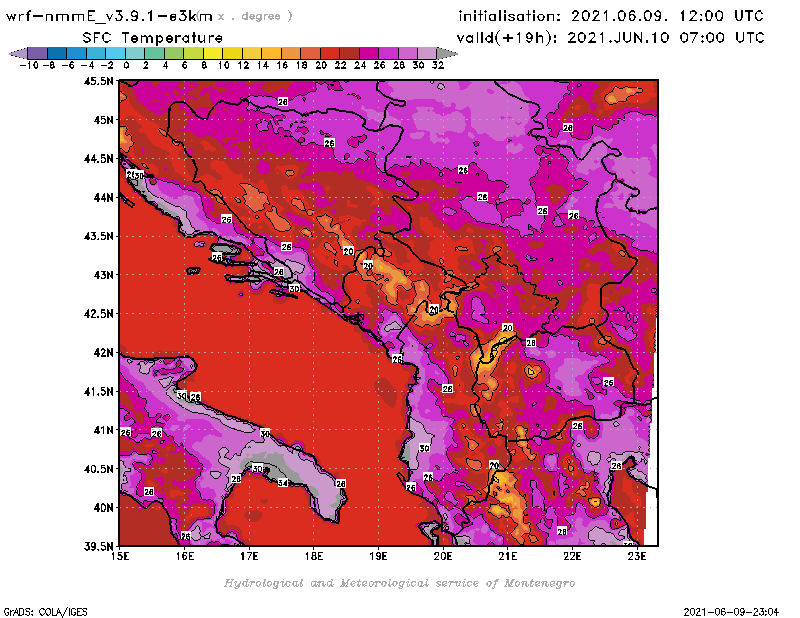Click the 45N latitude label

pyautogui.click(x=104, y=120)
